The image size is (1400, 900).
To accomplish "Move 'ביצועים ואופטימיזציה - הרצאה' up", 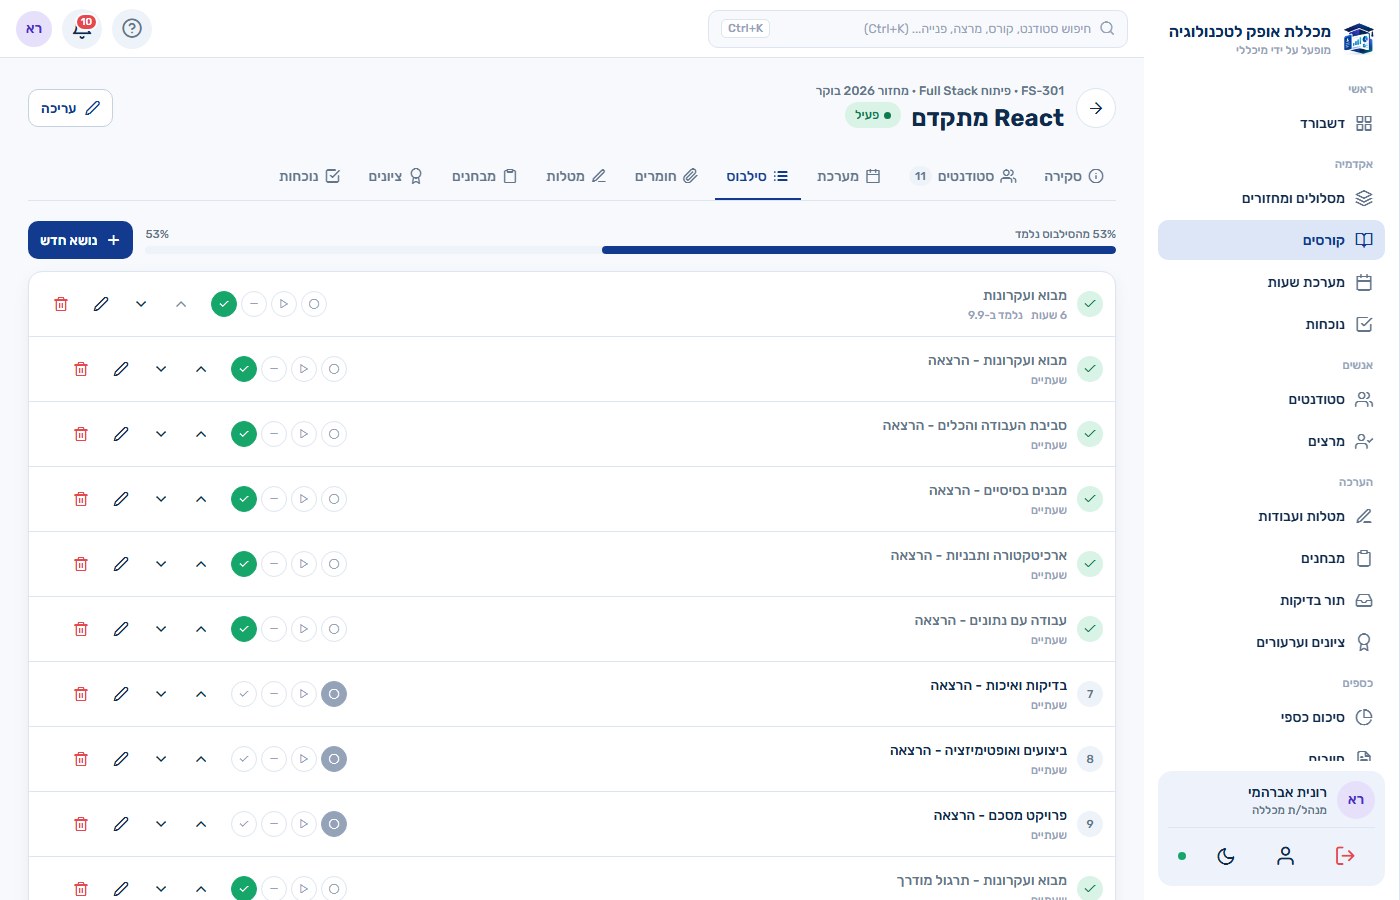I will click(201, 759).
